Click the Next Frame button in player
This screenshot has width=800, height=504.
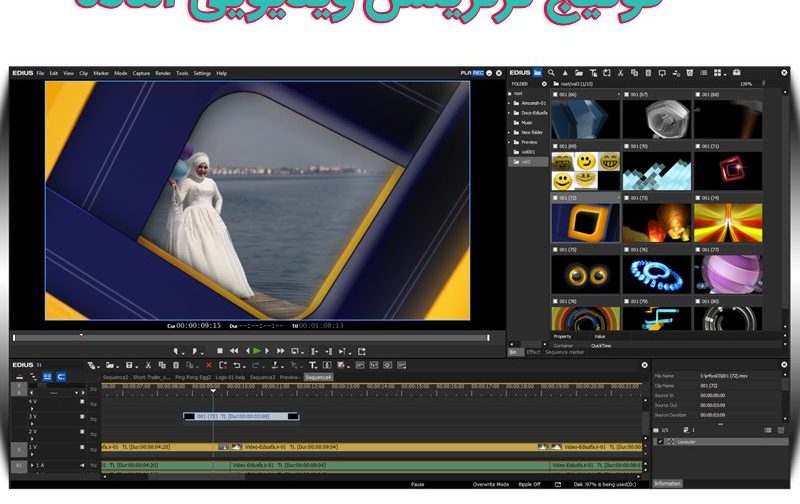(x=267, y=351)
